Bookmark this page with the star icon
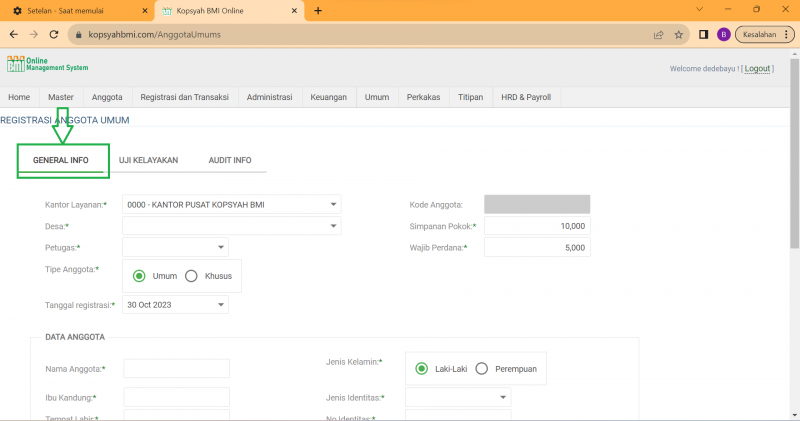The height and width of the screenshot is (421, 800). coord(679,35)
